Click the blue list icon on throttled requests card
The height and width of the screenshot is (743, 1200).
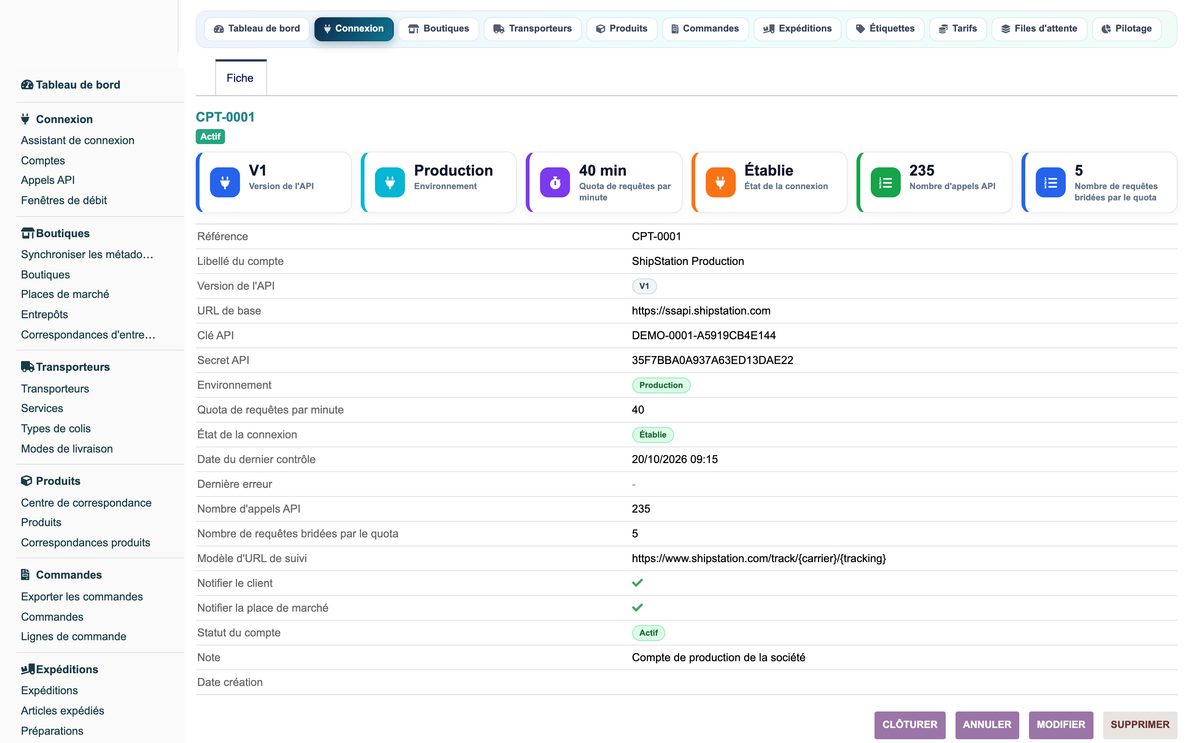[1050, 183]
